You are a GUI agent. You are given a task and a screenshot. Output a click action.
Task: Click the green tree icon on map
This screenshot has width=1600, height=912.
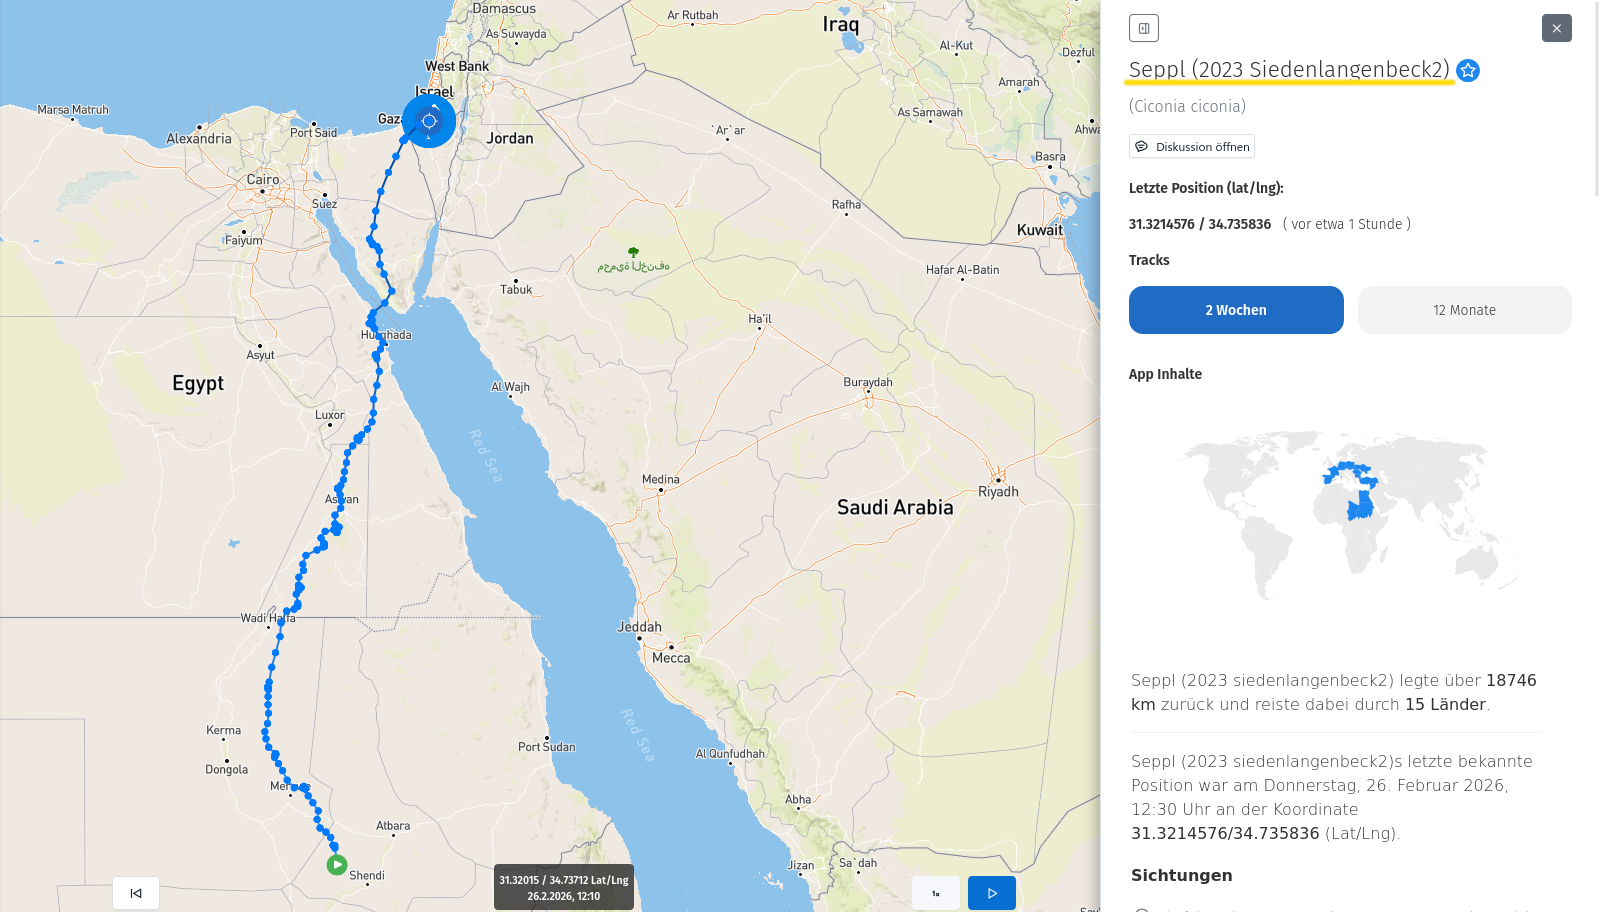coord(633,252)
